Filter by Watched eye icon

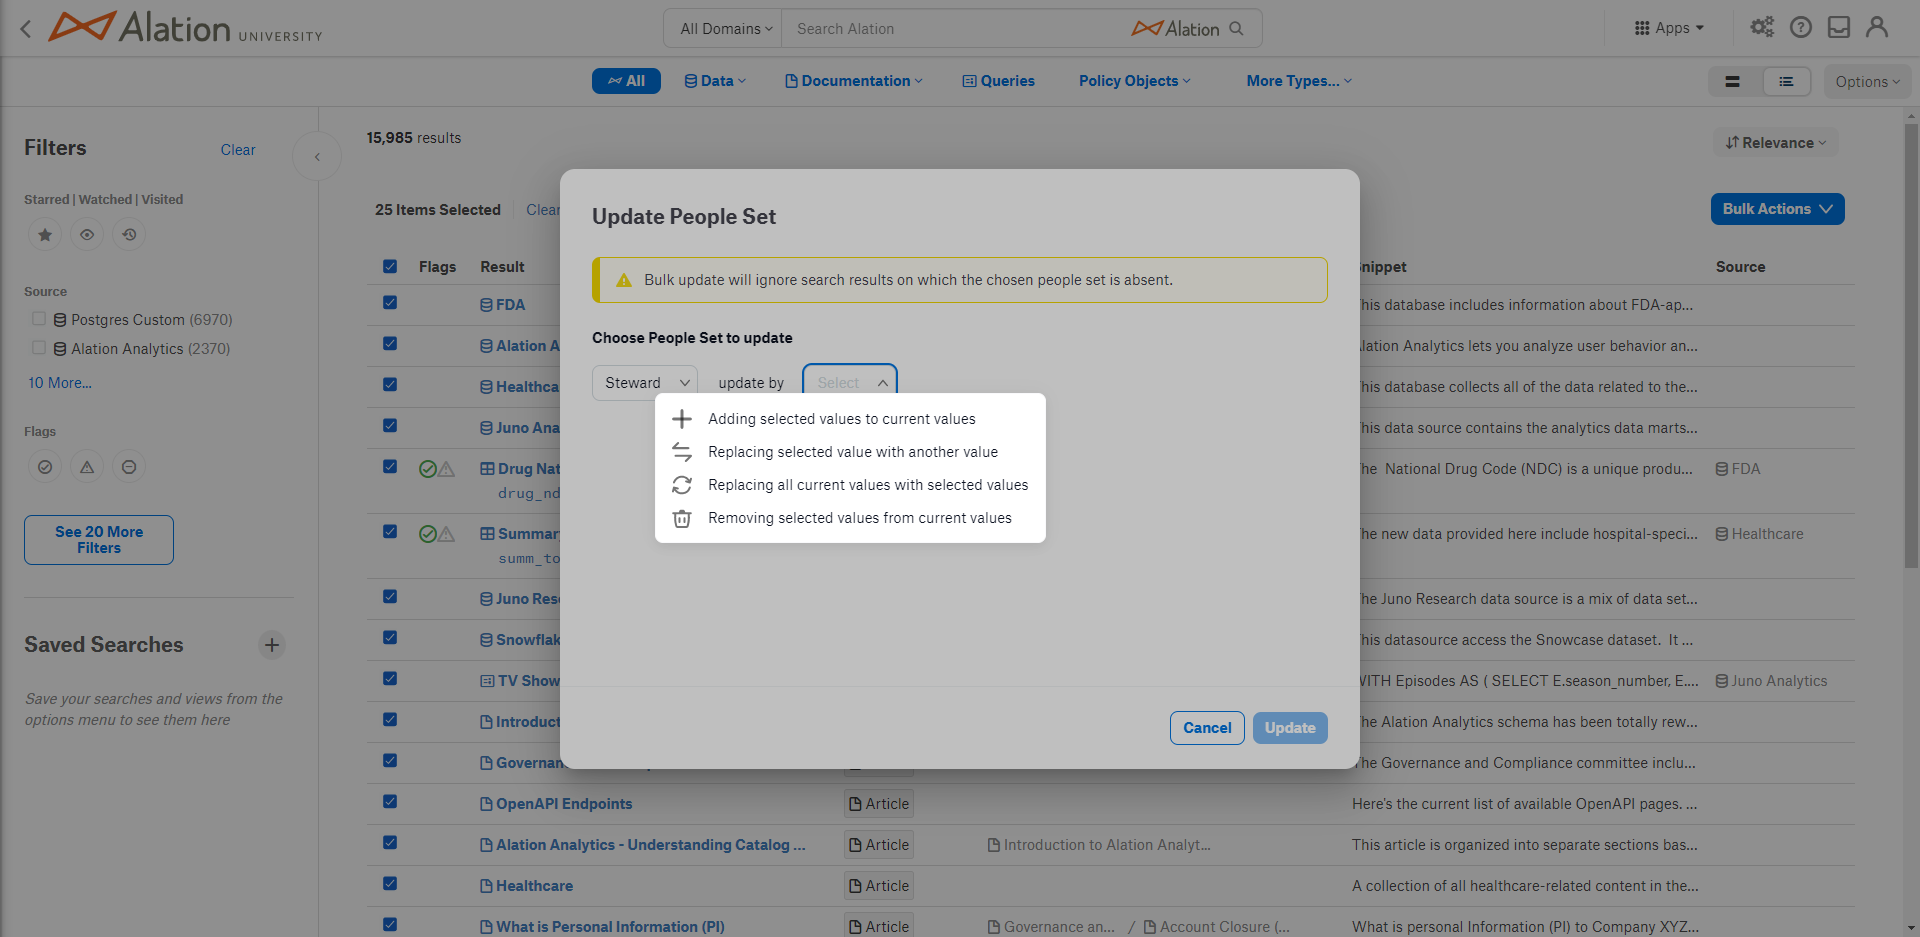click(x=87, y=235)
